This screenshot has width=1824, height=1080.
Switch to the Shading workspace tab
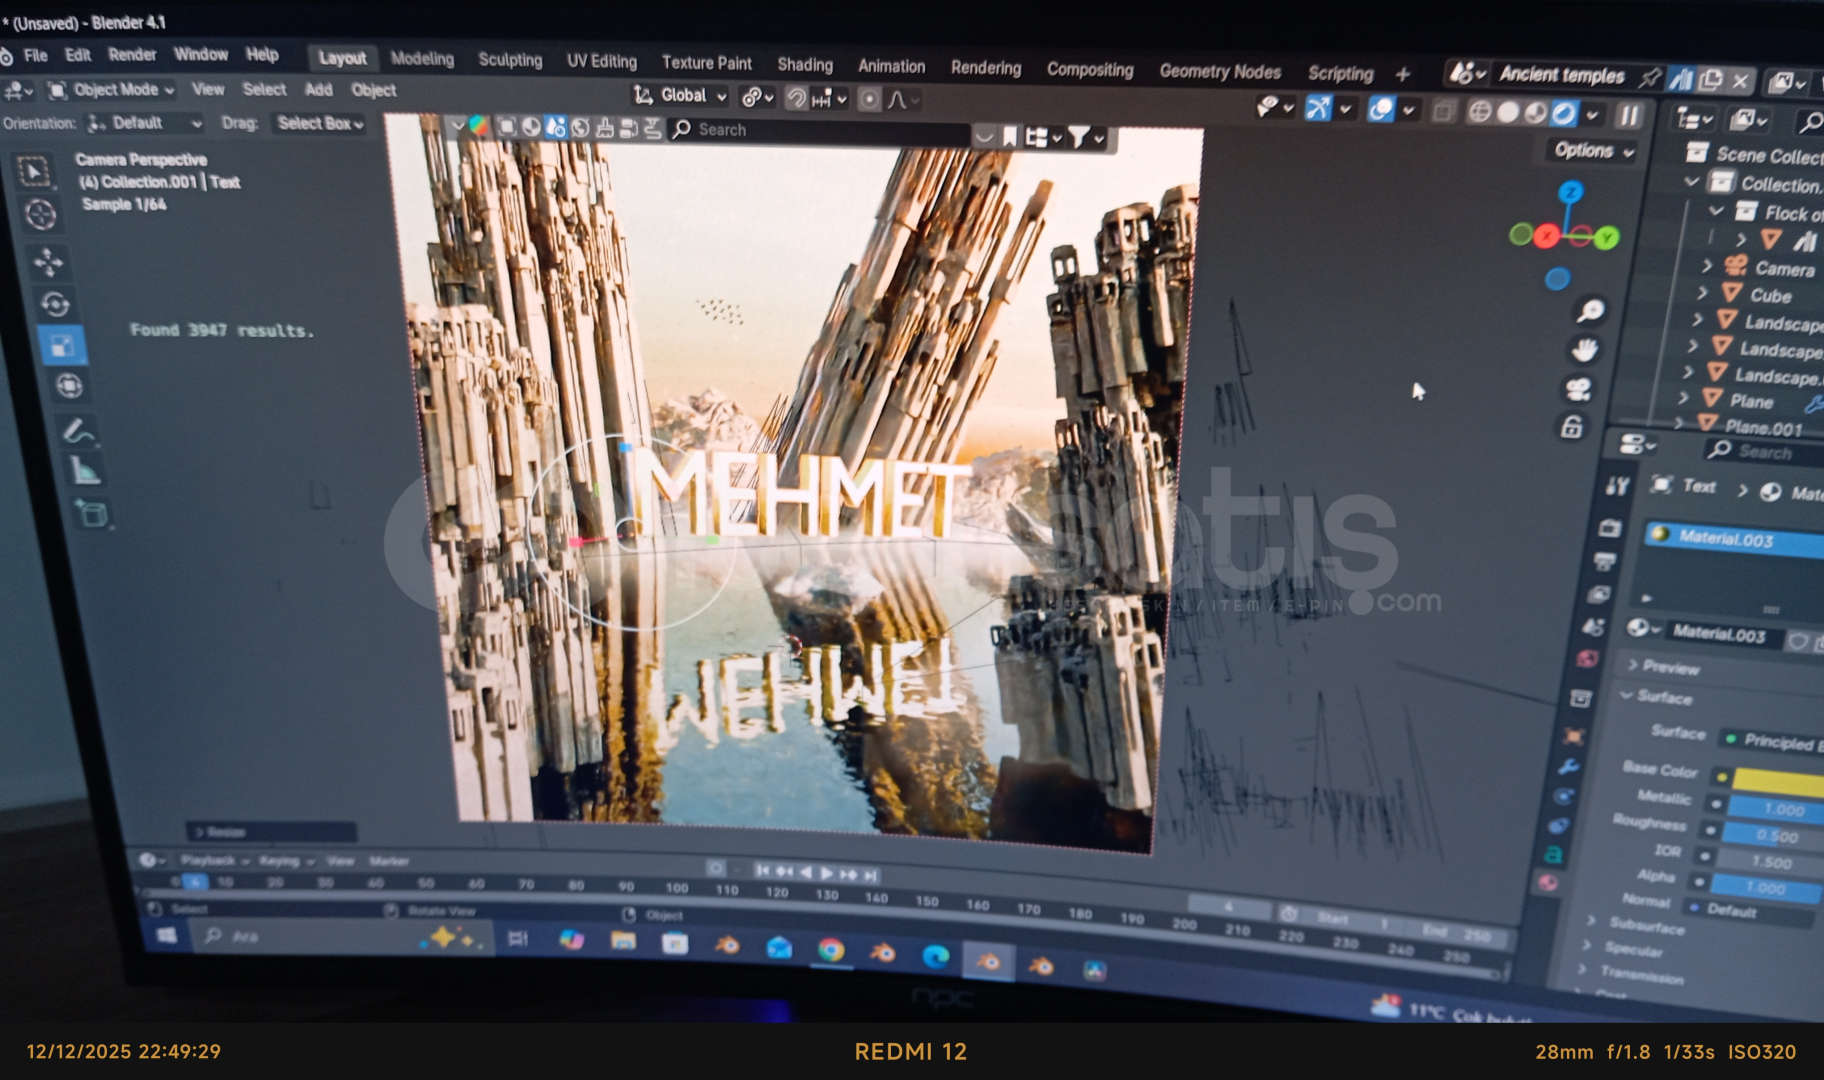coord(804,64)
